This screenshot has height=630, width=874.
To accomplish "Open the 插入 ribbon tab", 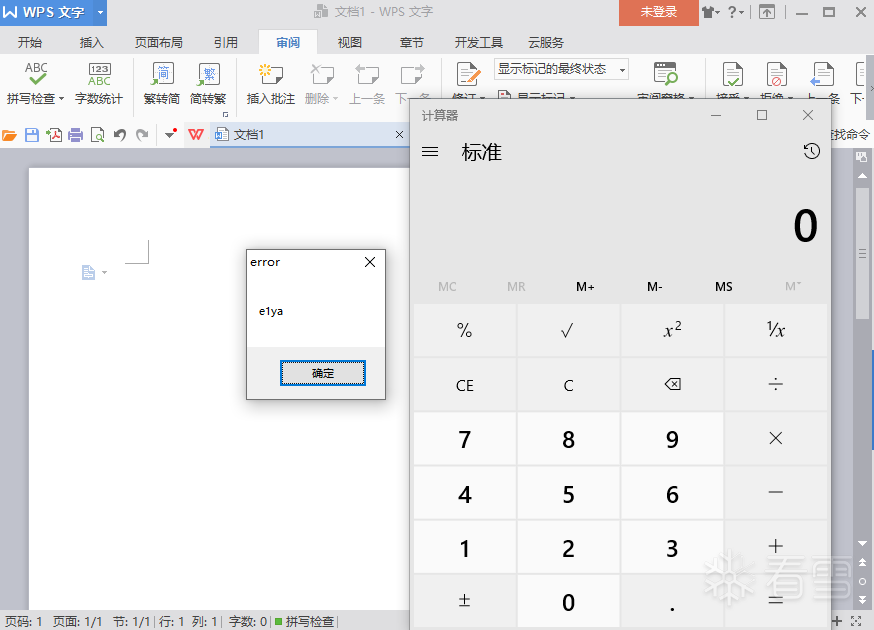I will pos(91,42).
